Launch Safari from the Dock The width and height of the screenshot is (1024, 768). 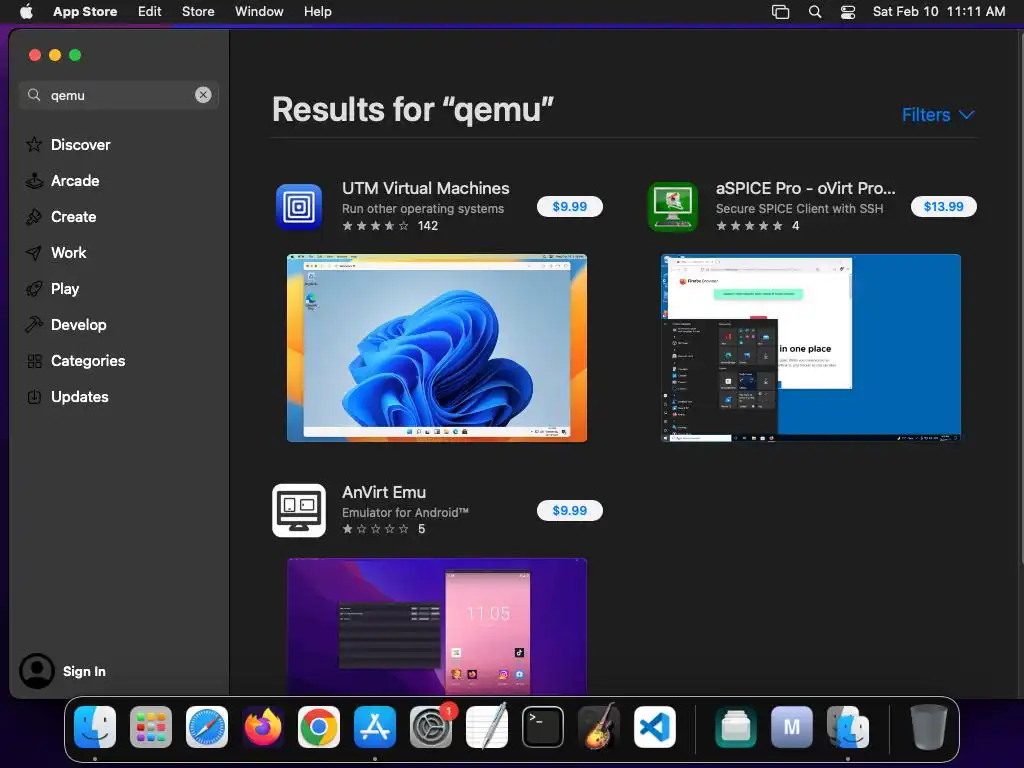coord(207,727)
